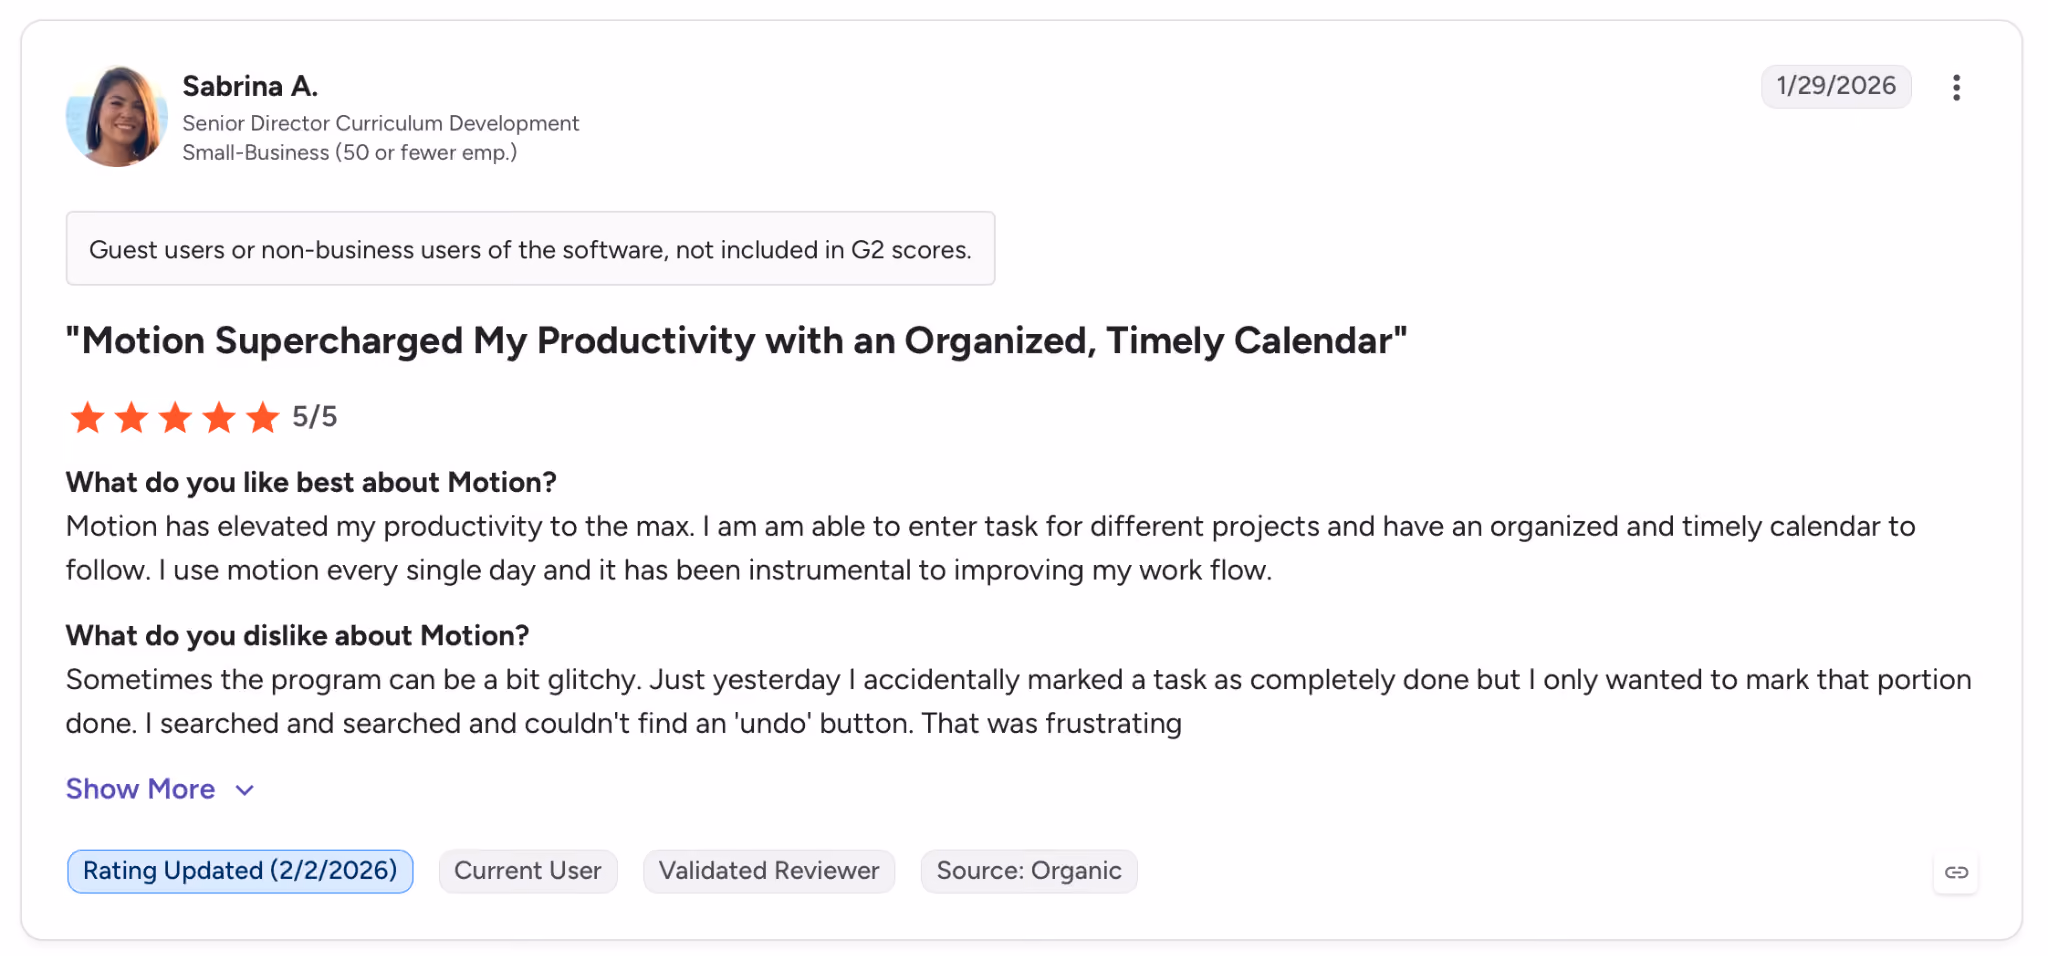Click the first orange rating star
This screenshot has width=2048, height=956.
pos(87,417)
